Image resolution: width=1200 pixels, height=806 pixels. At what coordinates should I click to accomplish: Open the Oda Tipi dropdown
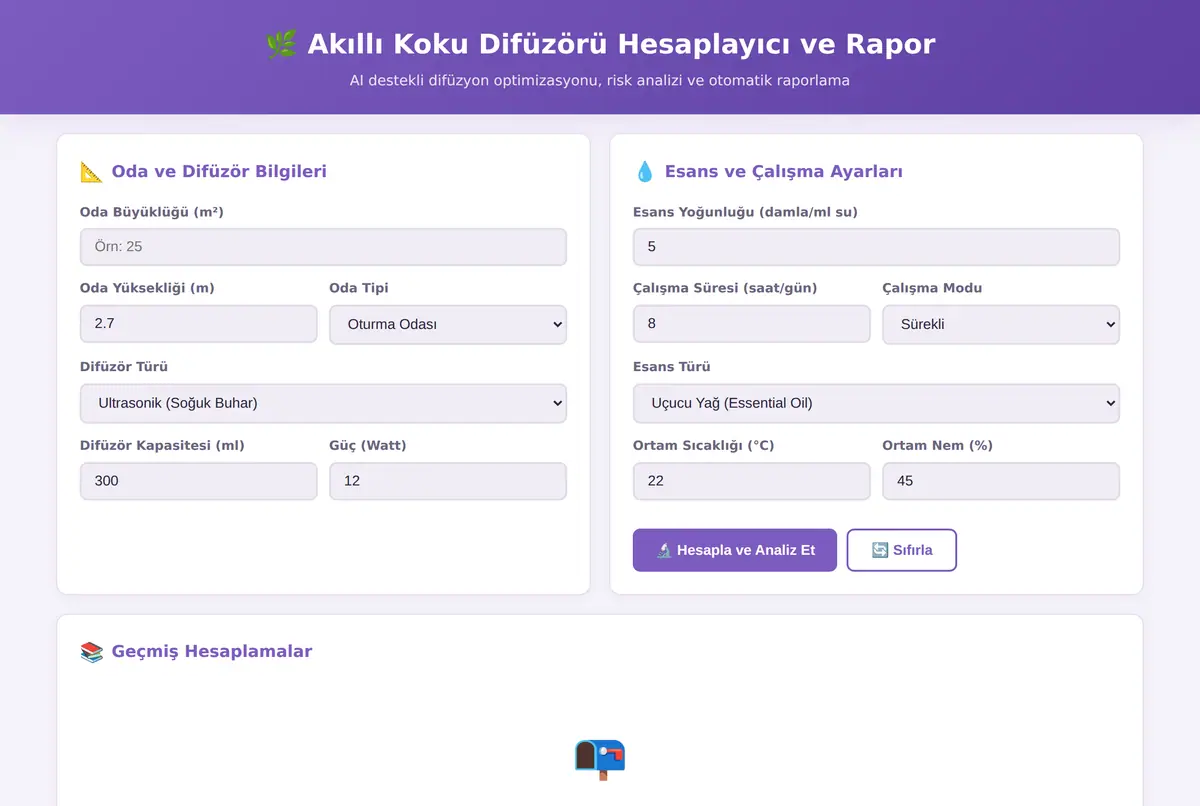[x=448, y=324]
